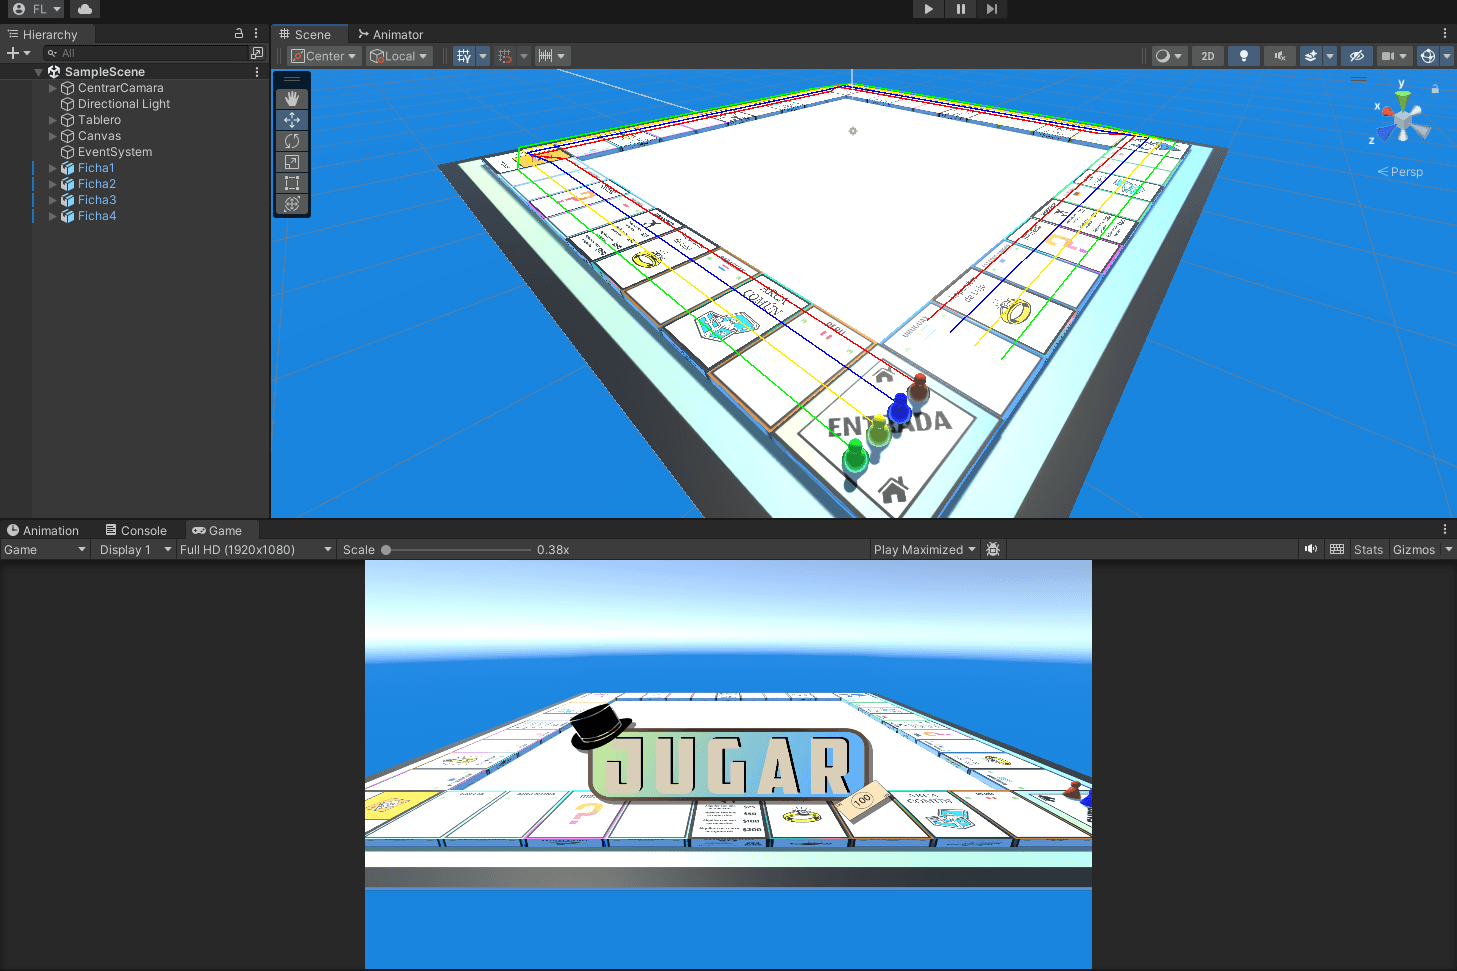1457x971 pixels.
Task: Click the Pause button
Action: point(961,9)
